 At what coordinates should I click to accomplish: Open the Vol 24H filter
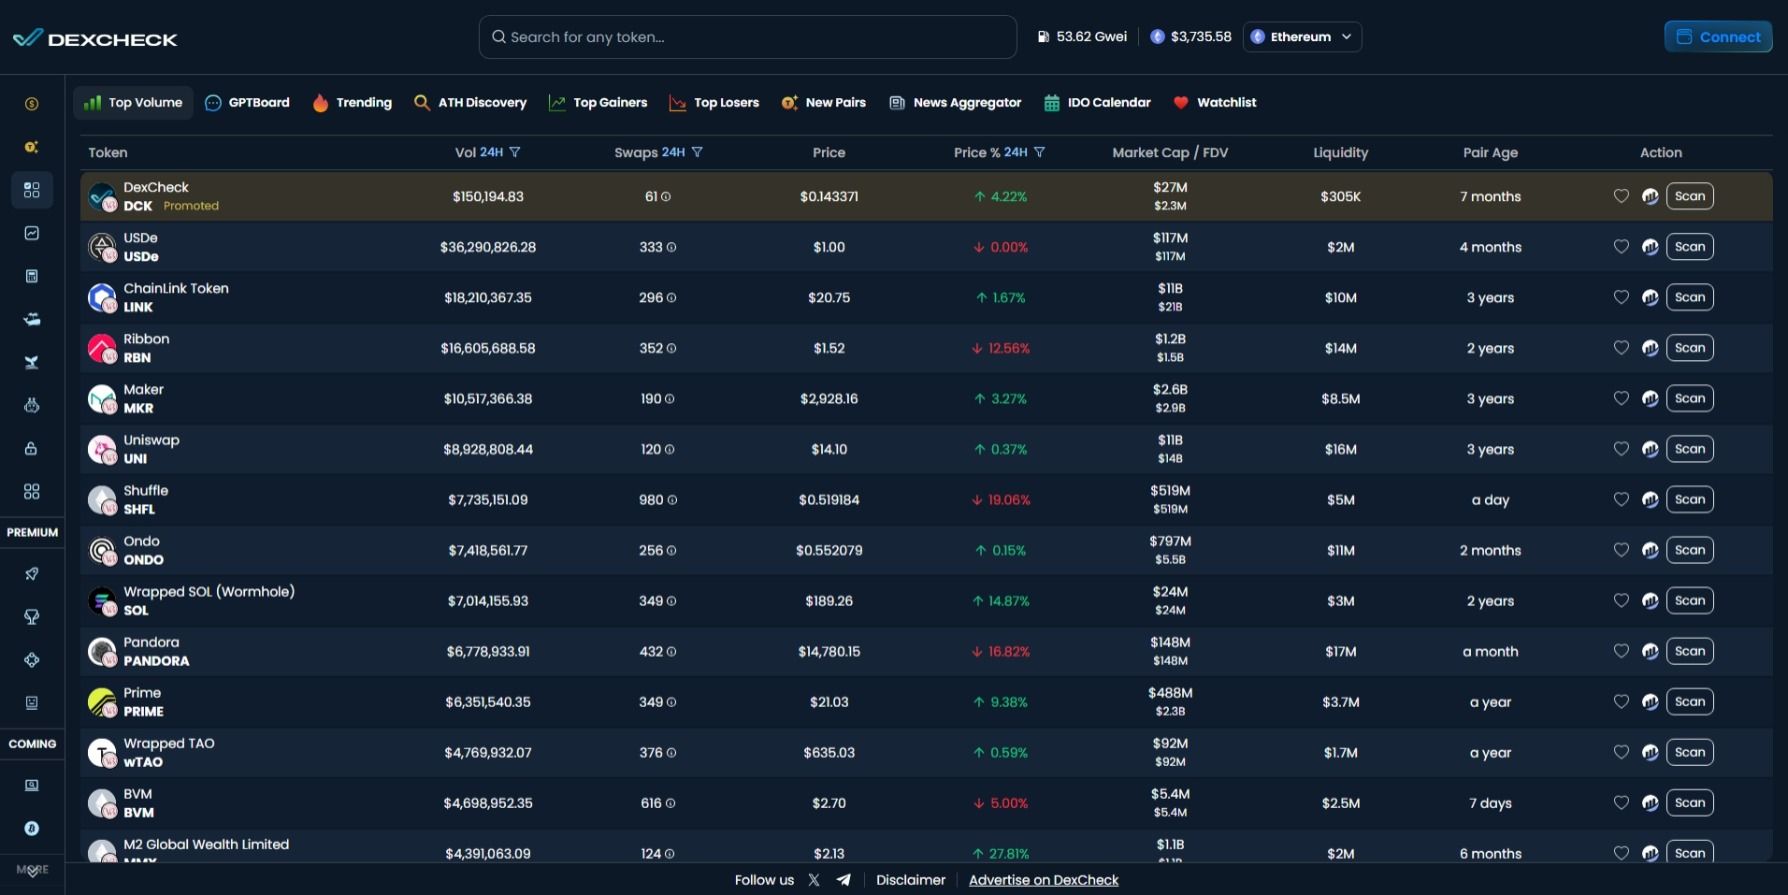(515, 152)
